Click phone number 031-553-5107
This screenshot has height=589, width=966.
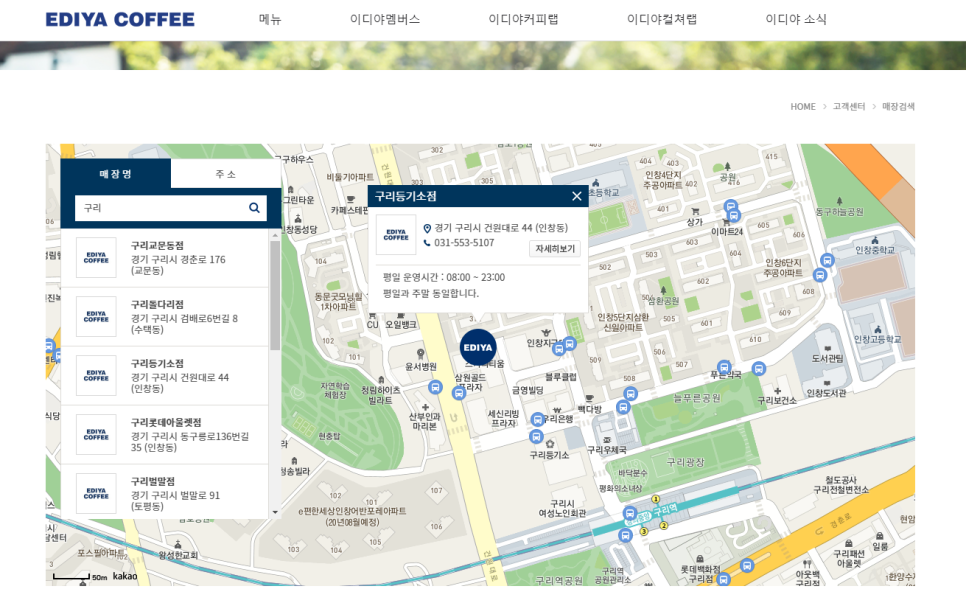tap(464, 243)
